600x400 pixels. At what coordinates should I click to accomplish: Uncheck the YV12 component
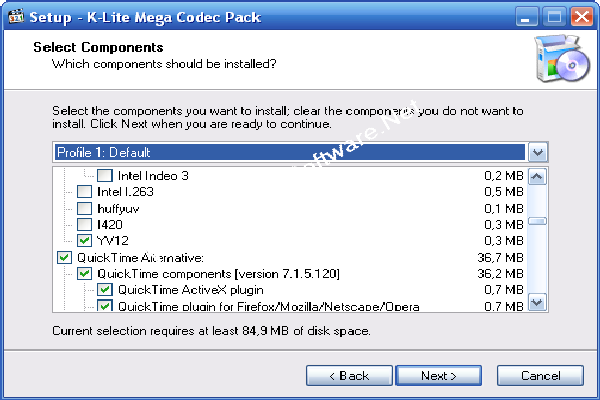click(x=85, y=240)
